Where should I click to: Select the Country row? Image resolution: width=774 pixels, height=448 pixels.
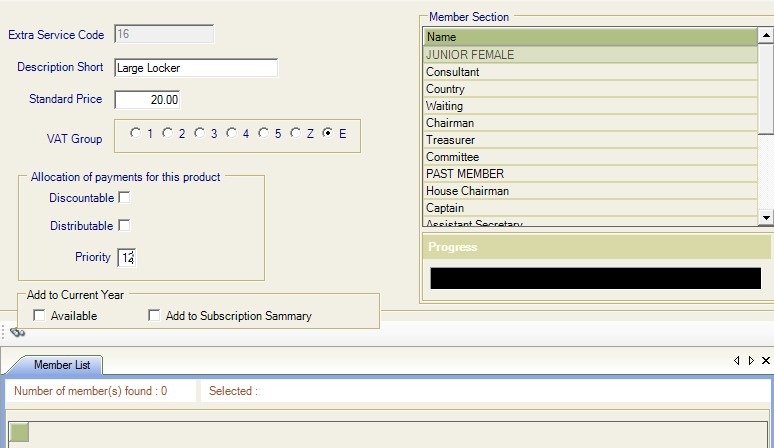590,89
